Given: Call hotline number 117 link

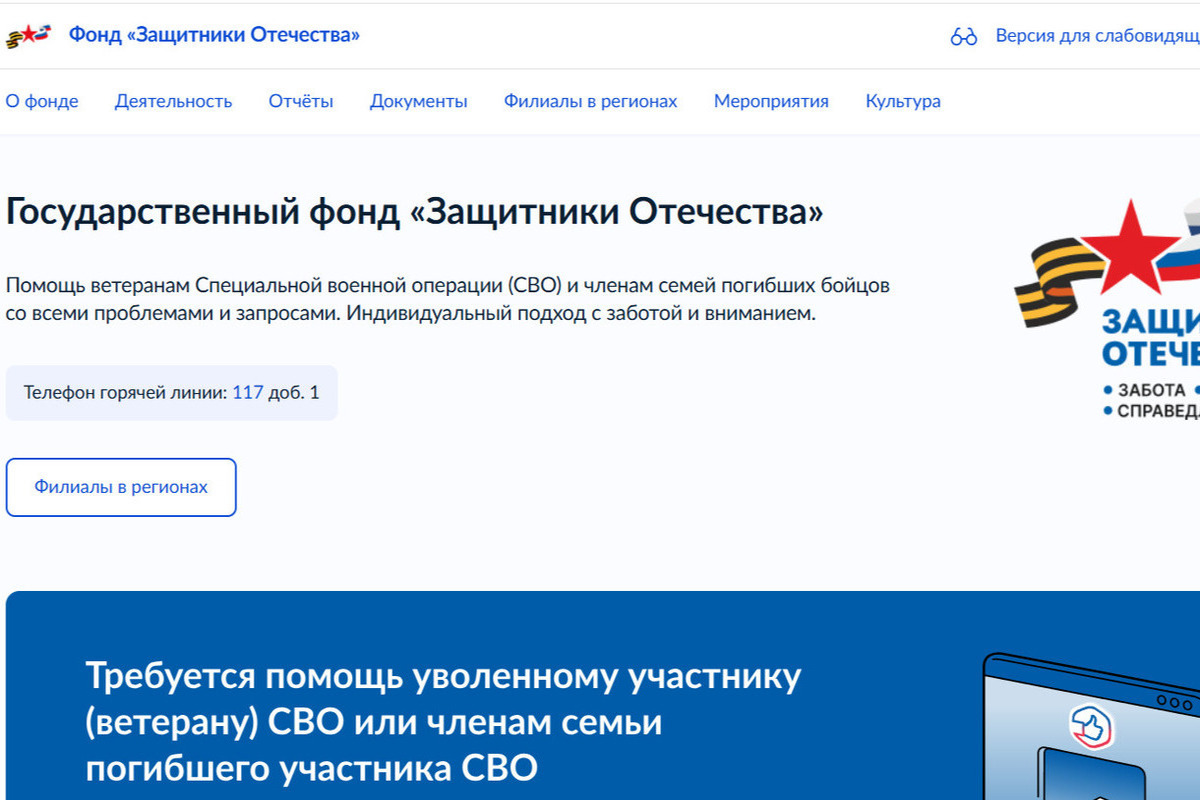Looking at the screenshot, I should coord(248,392).
